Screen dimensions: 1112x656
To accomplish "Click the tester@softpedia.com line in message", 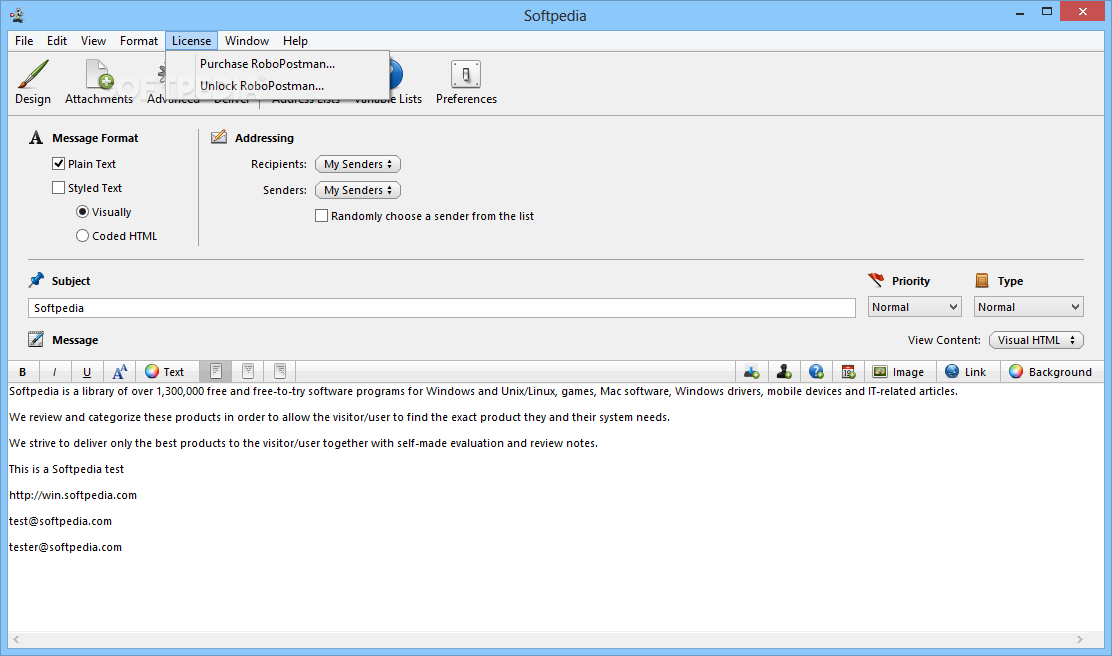I will pyautogui.click(x=65, y=547).
